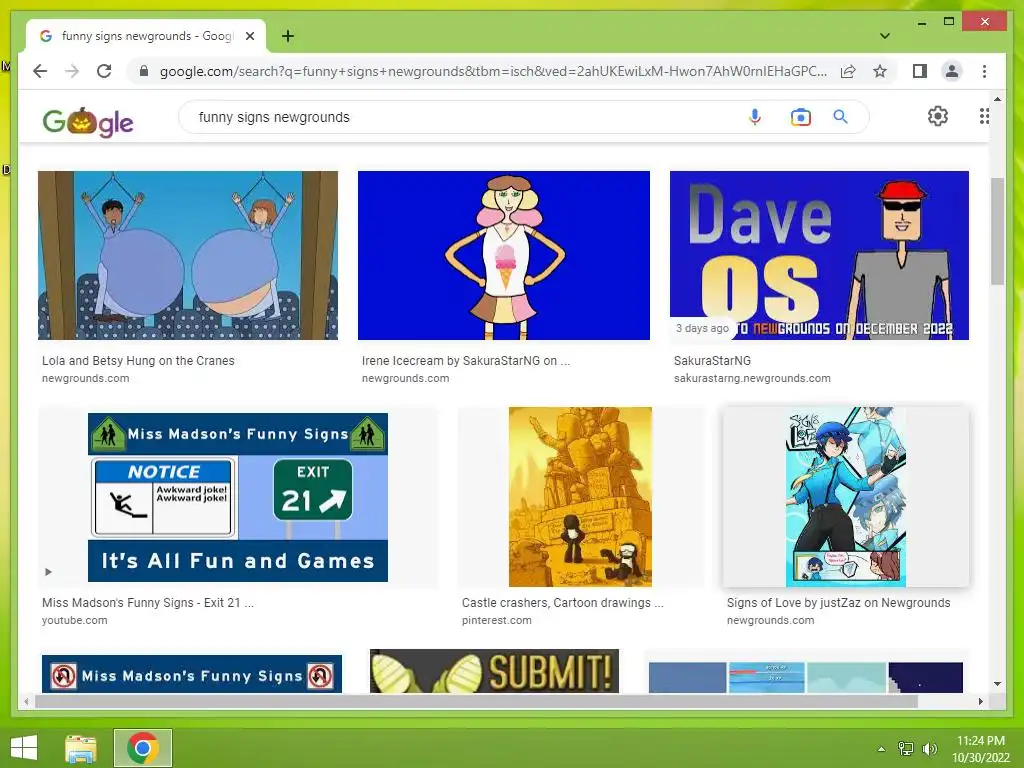Open Lola and Betsy cranes thumbnail

188,255
